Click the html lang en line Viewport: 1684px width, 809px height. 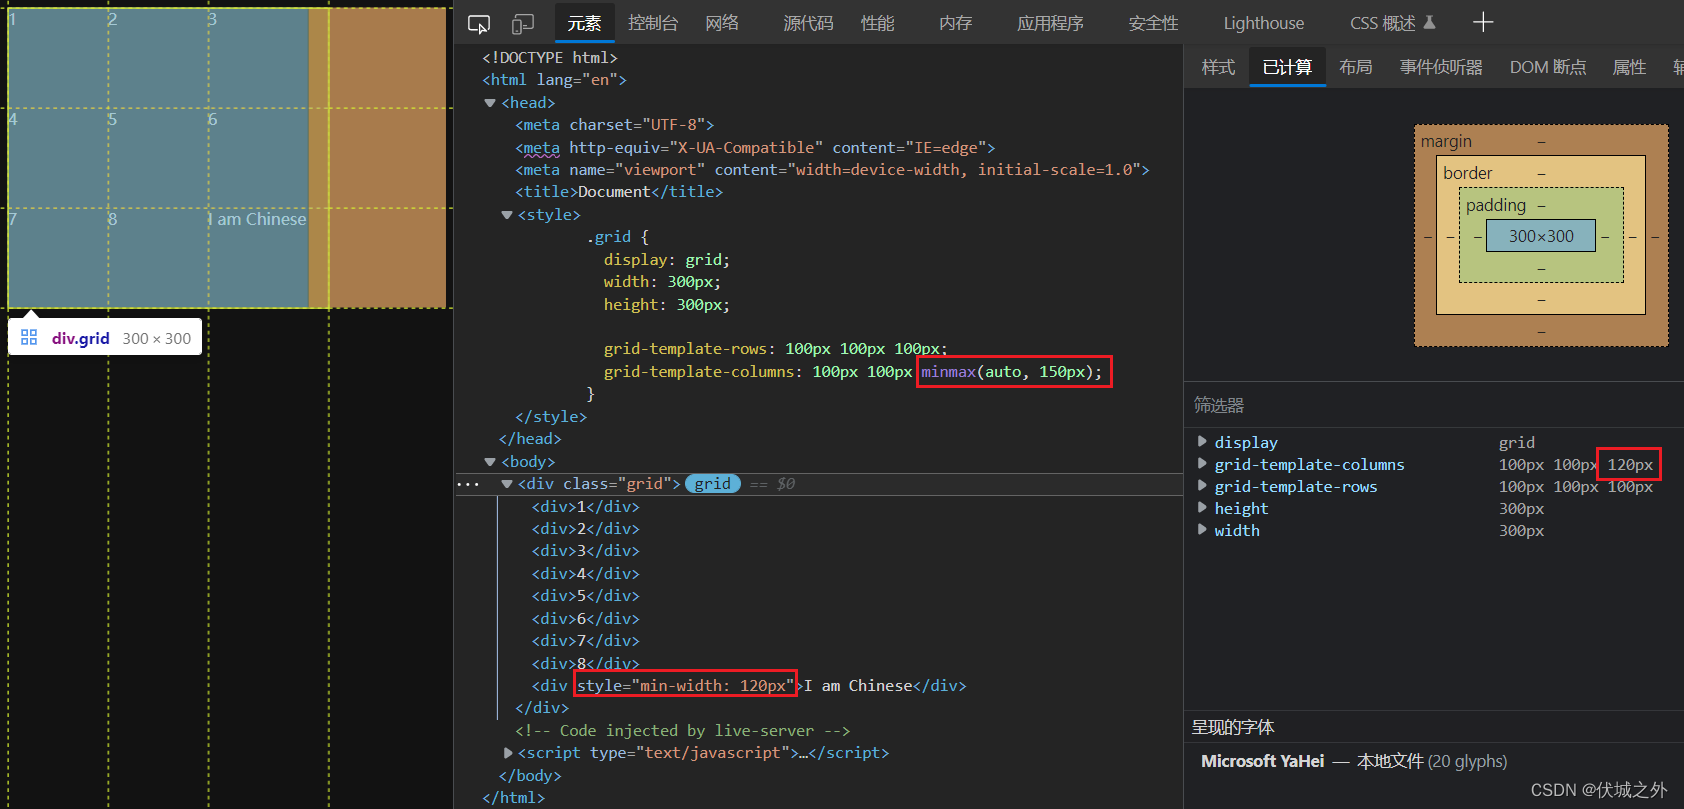pyautogui.click(x=555, y=80)
